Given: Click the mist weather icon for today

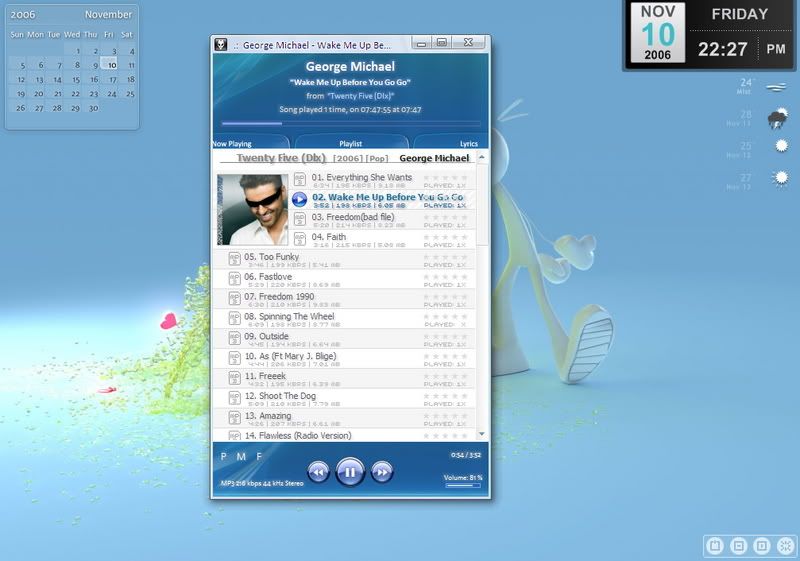Looking at the screenshot, I should coord(776,88).
